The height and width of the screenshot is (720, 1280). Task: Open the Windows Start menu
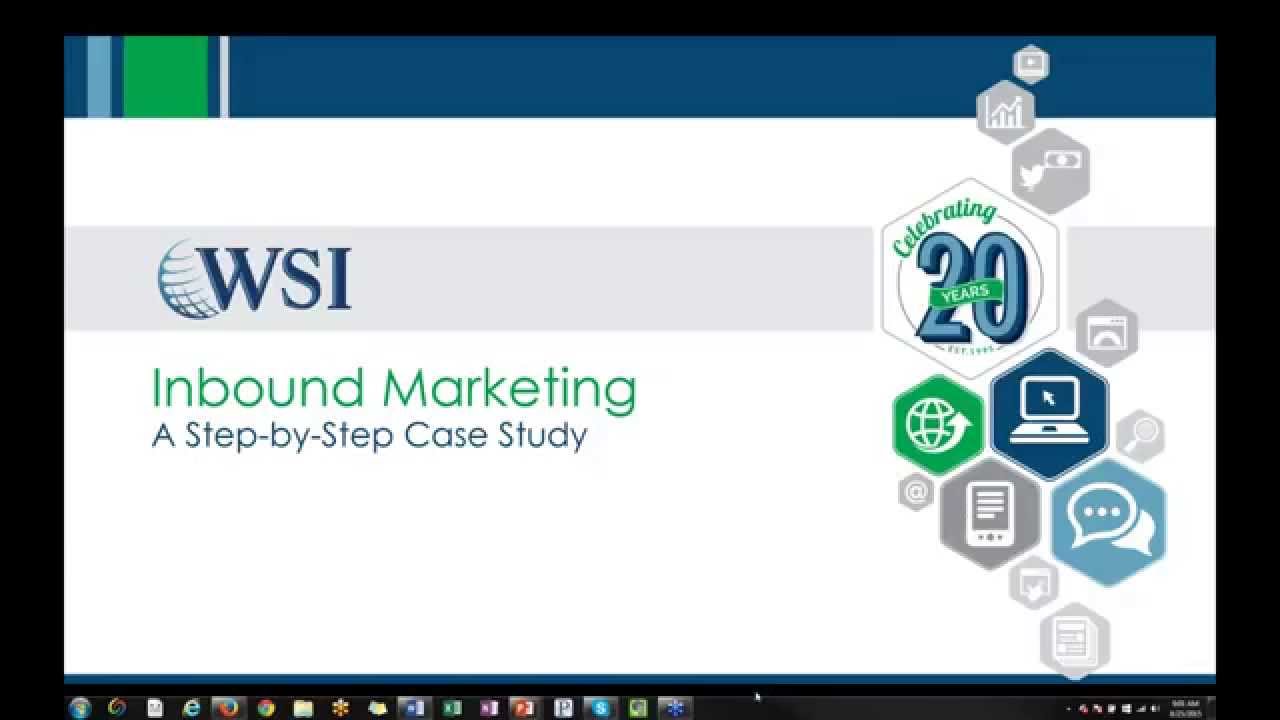pyautogui.click(x=79, y=708)
